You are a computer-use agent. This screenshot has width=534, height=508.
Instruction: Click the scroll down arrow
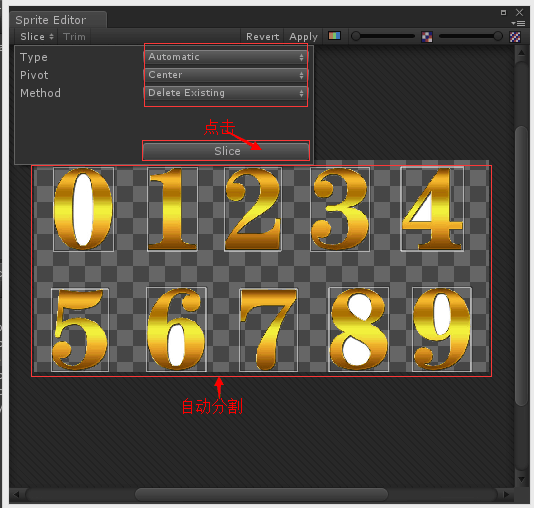pyautogui.click(x=521, y=479)
